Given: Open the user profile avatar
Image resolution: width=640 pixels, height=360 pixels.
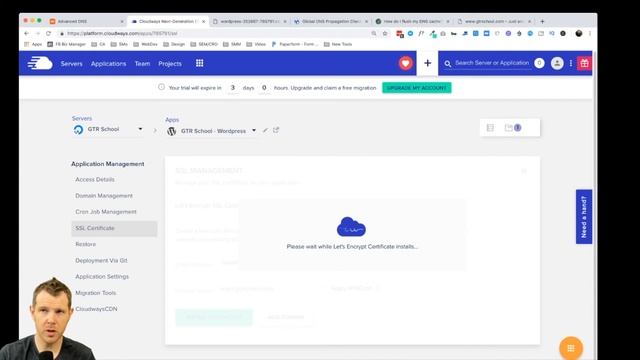Looking at the screenshot, I should click(x=557, y=63).
